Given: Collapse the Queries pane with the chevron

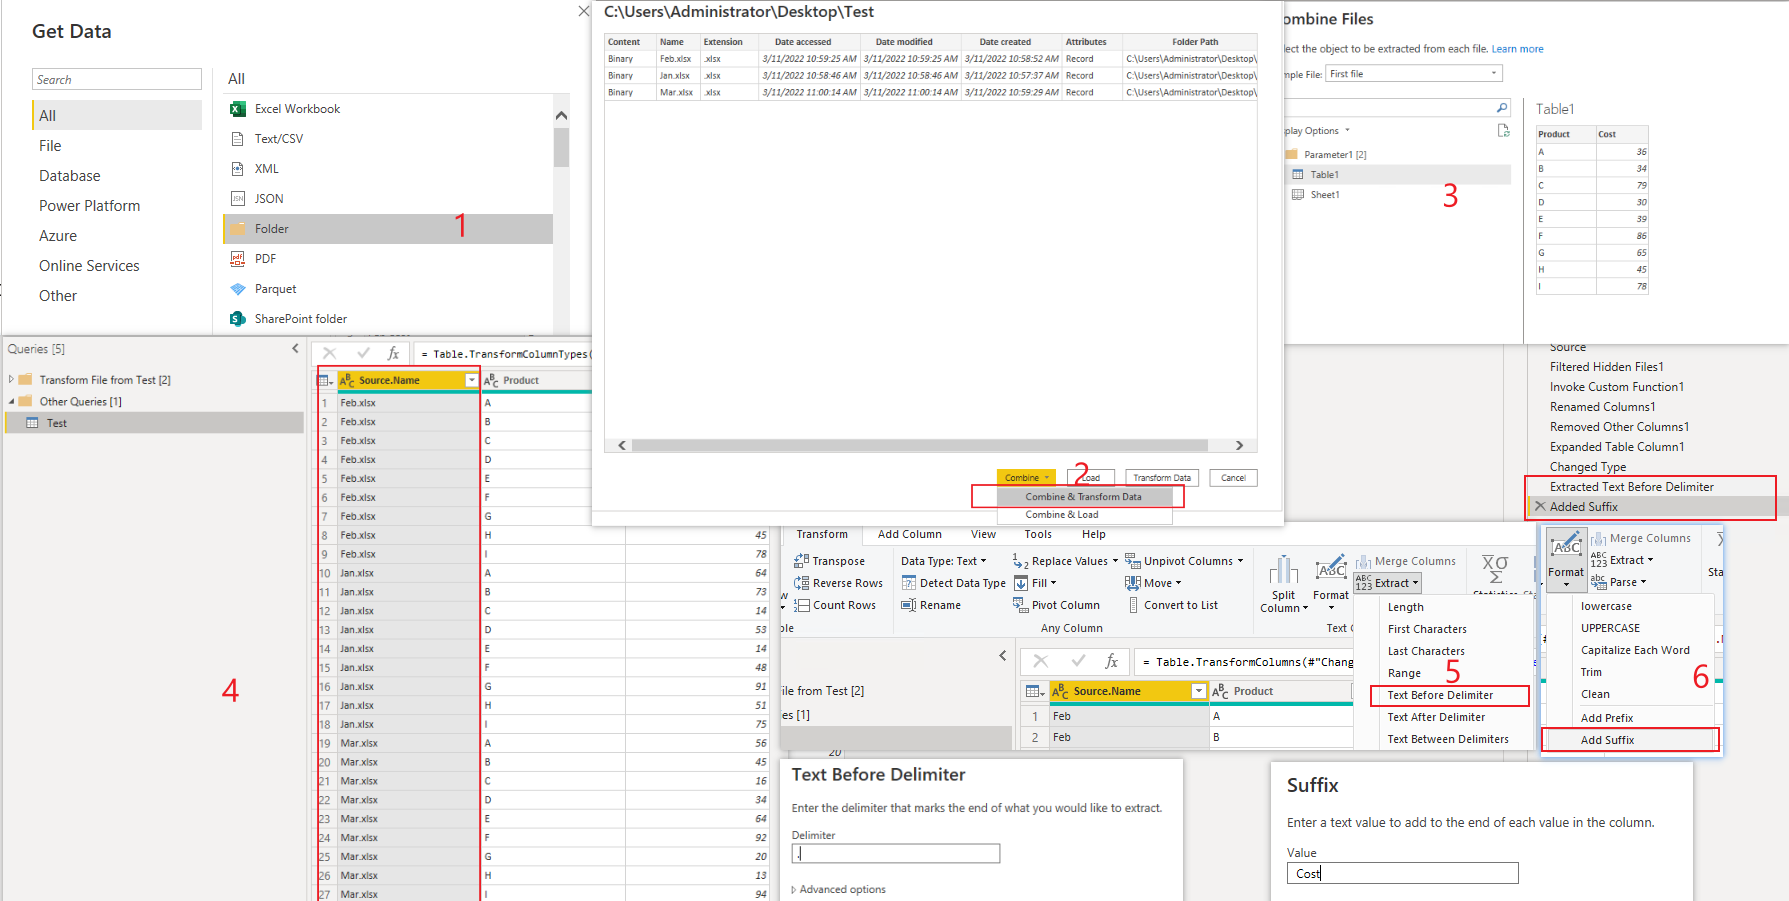Looking at the screenshot, I should point(295,348).
